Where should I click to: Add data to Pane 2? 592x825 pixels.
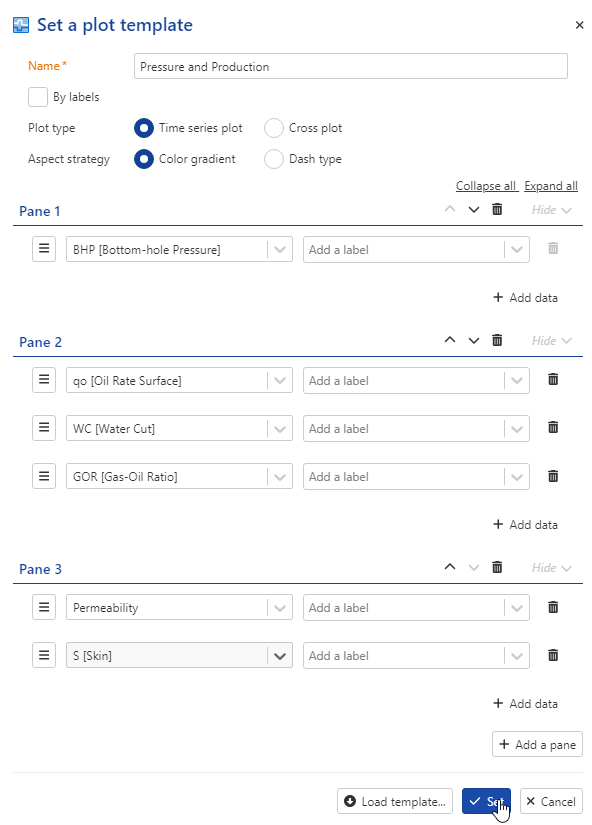525,525
